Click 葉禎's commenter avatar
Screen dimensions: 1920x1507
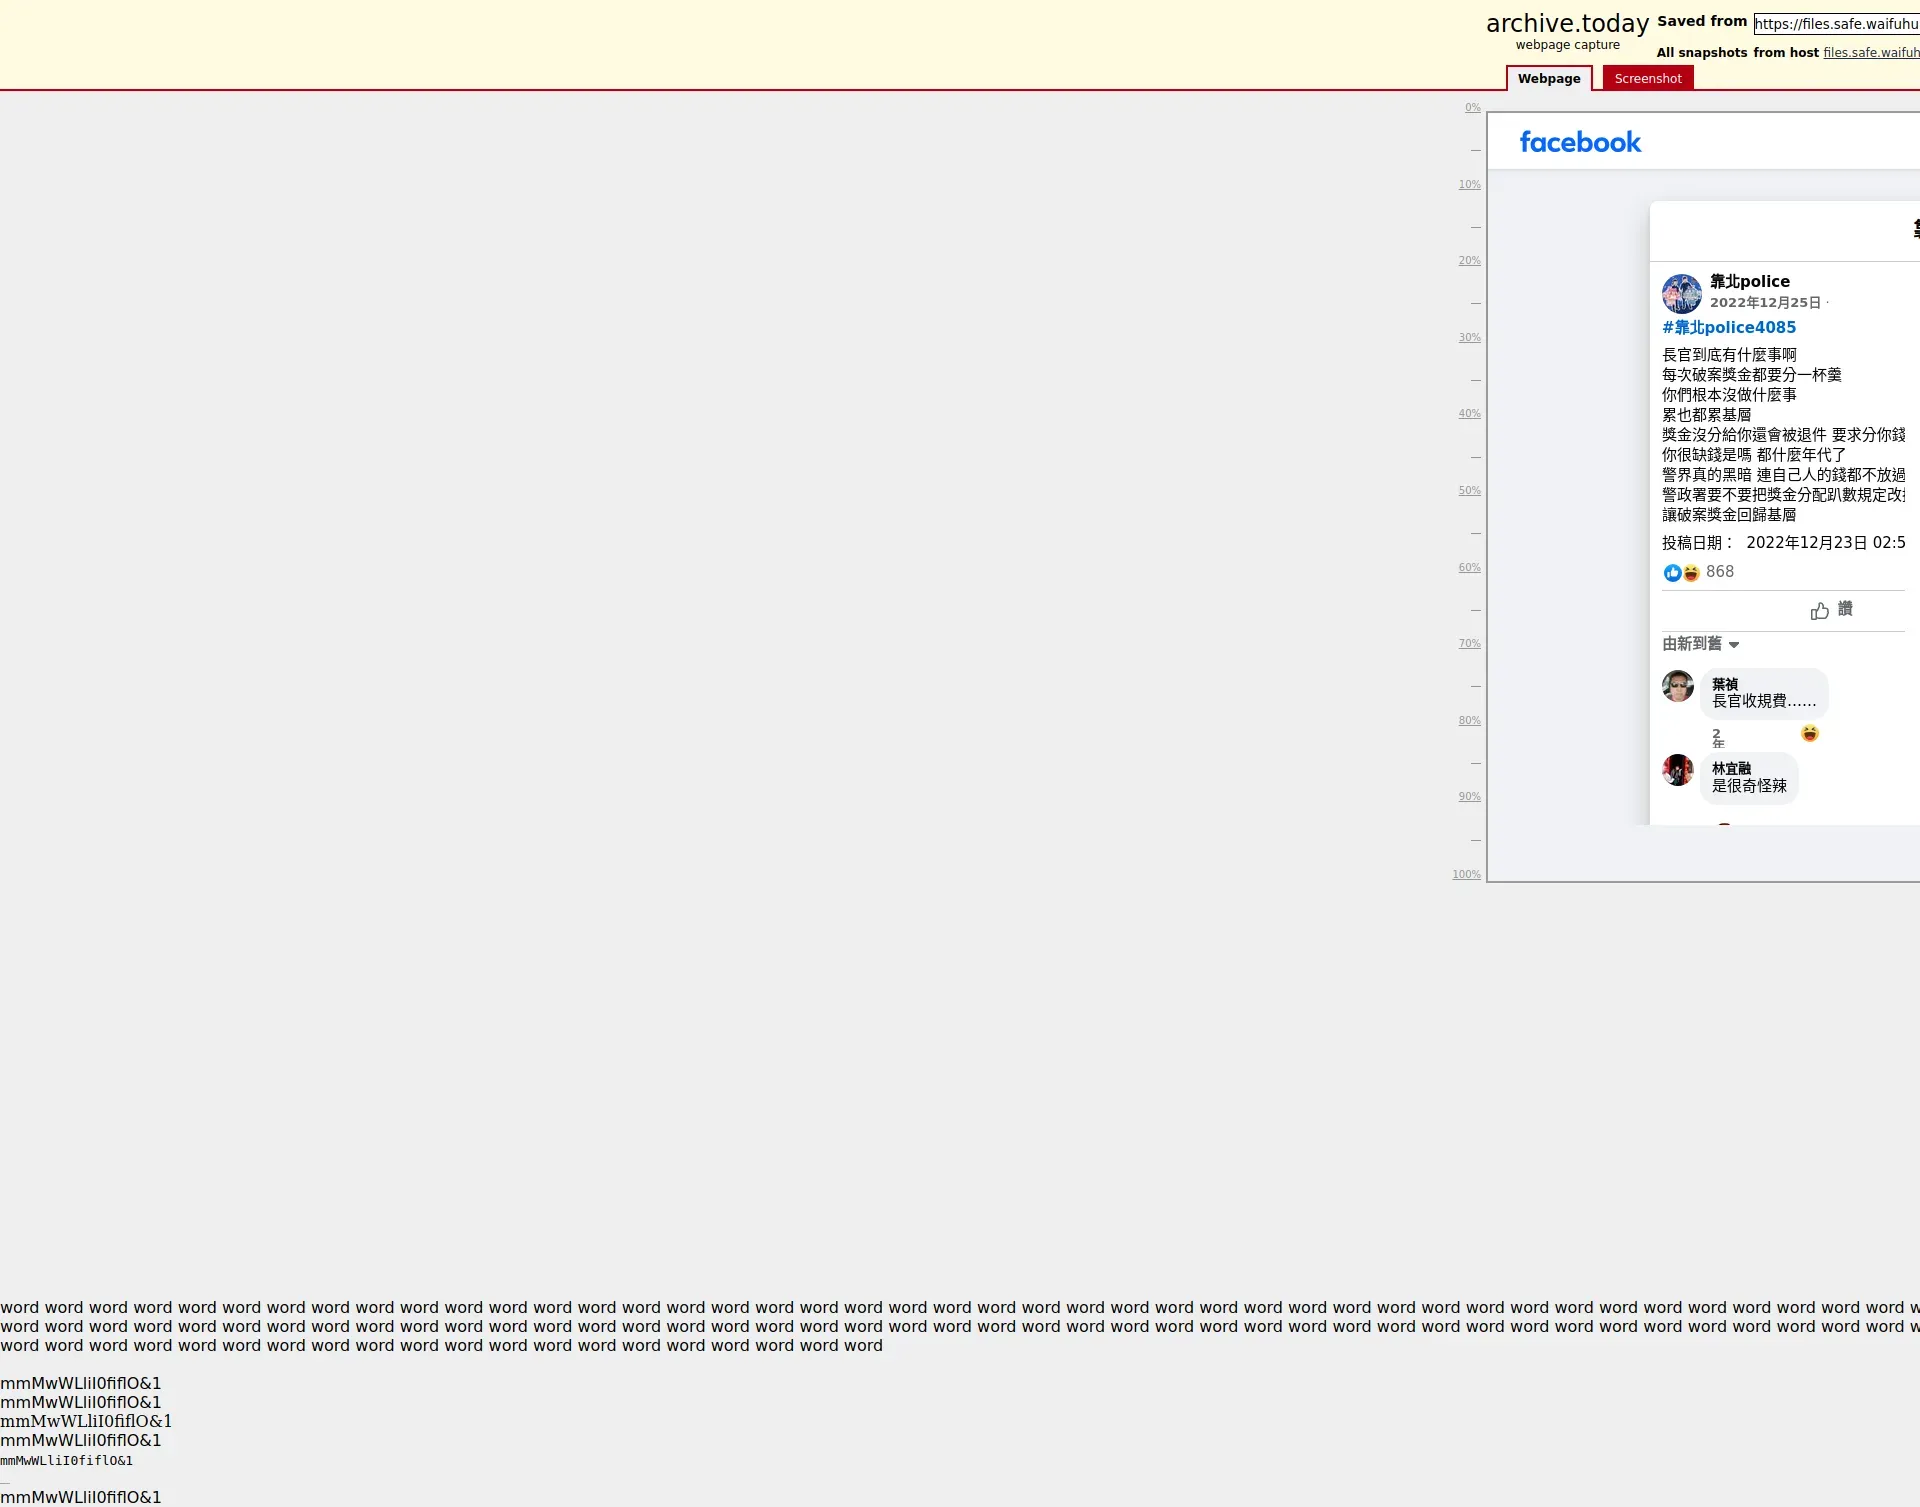[1677, 686]
